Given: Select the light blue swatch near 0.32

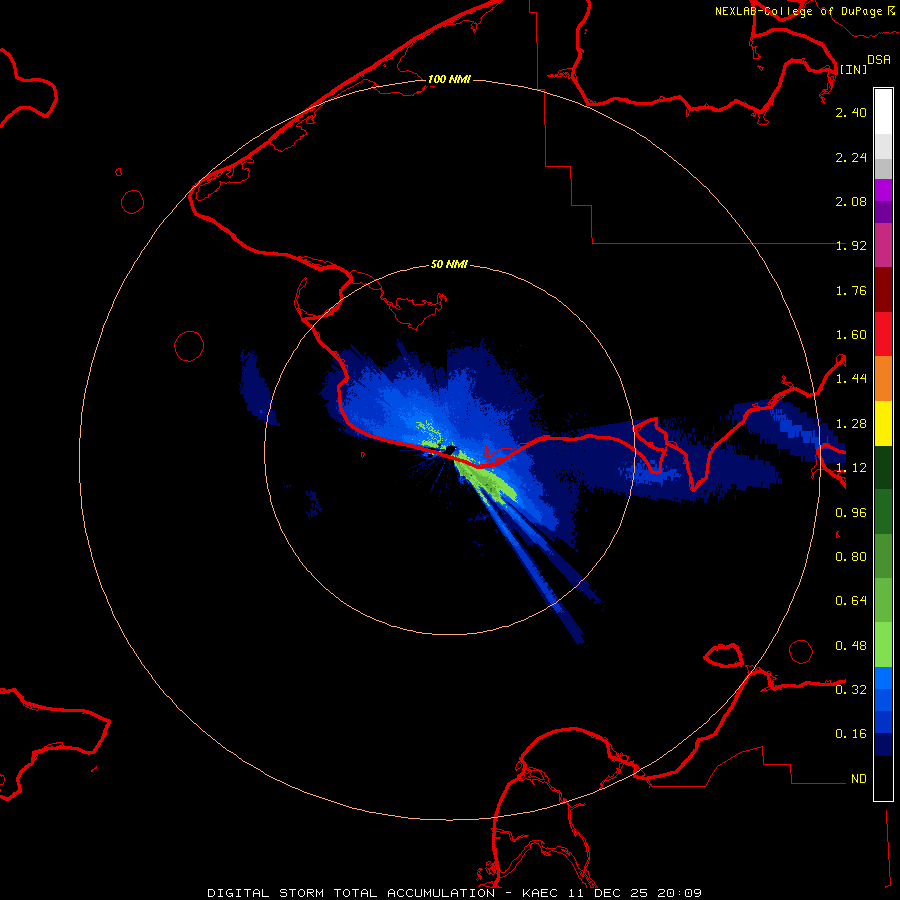Looking at the screenshot, I should click(883, 678).
